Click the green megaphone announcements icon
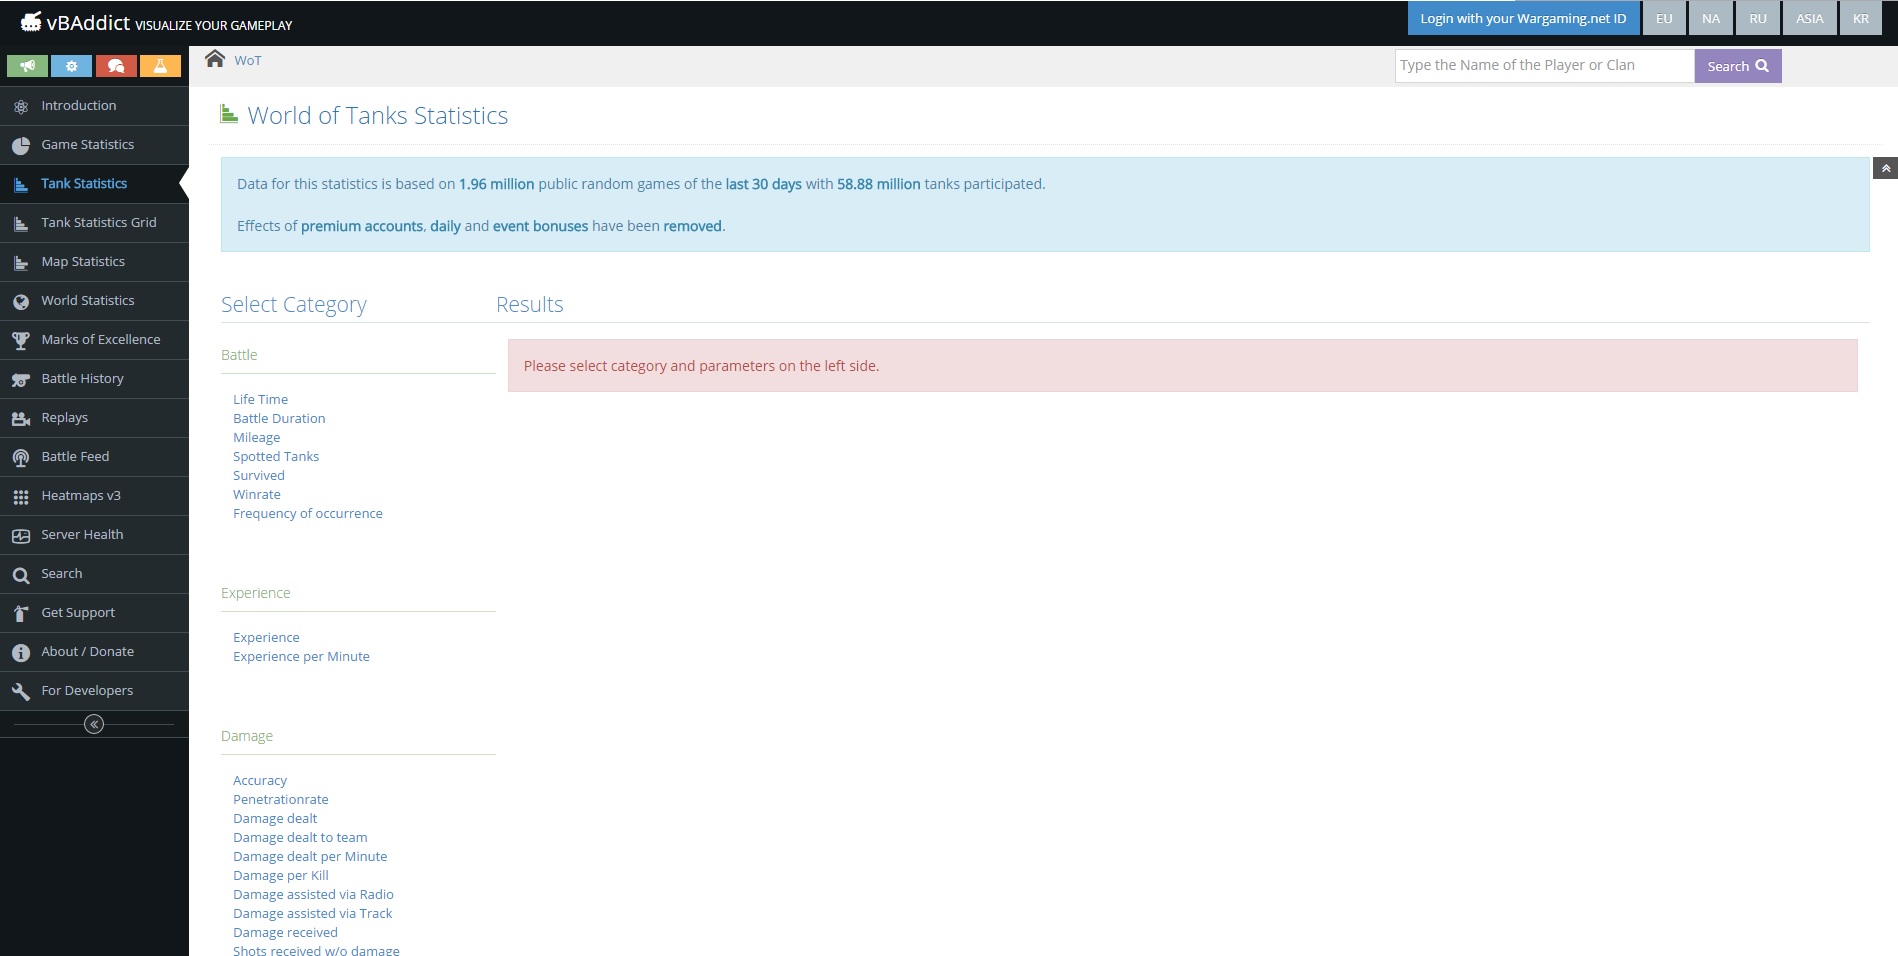This screenshot has width=1898, height=956. click(x=27, y=66)
